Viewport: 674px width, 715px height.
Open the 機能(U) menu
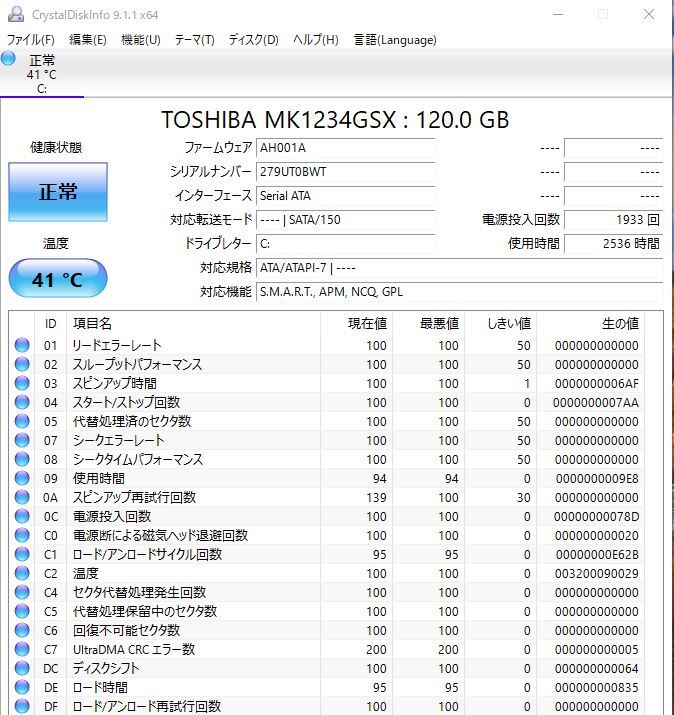point(140,40)
